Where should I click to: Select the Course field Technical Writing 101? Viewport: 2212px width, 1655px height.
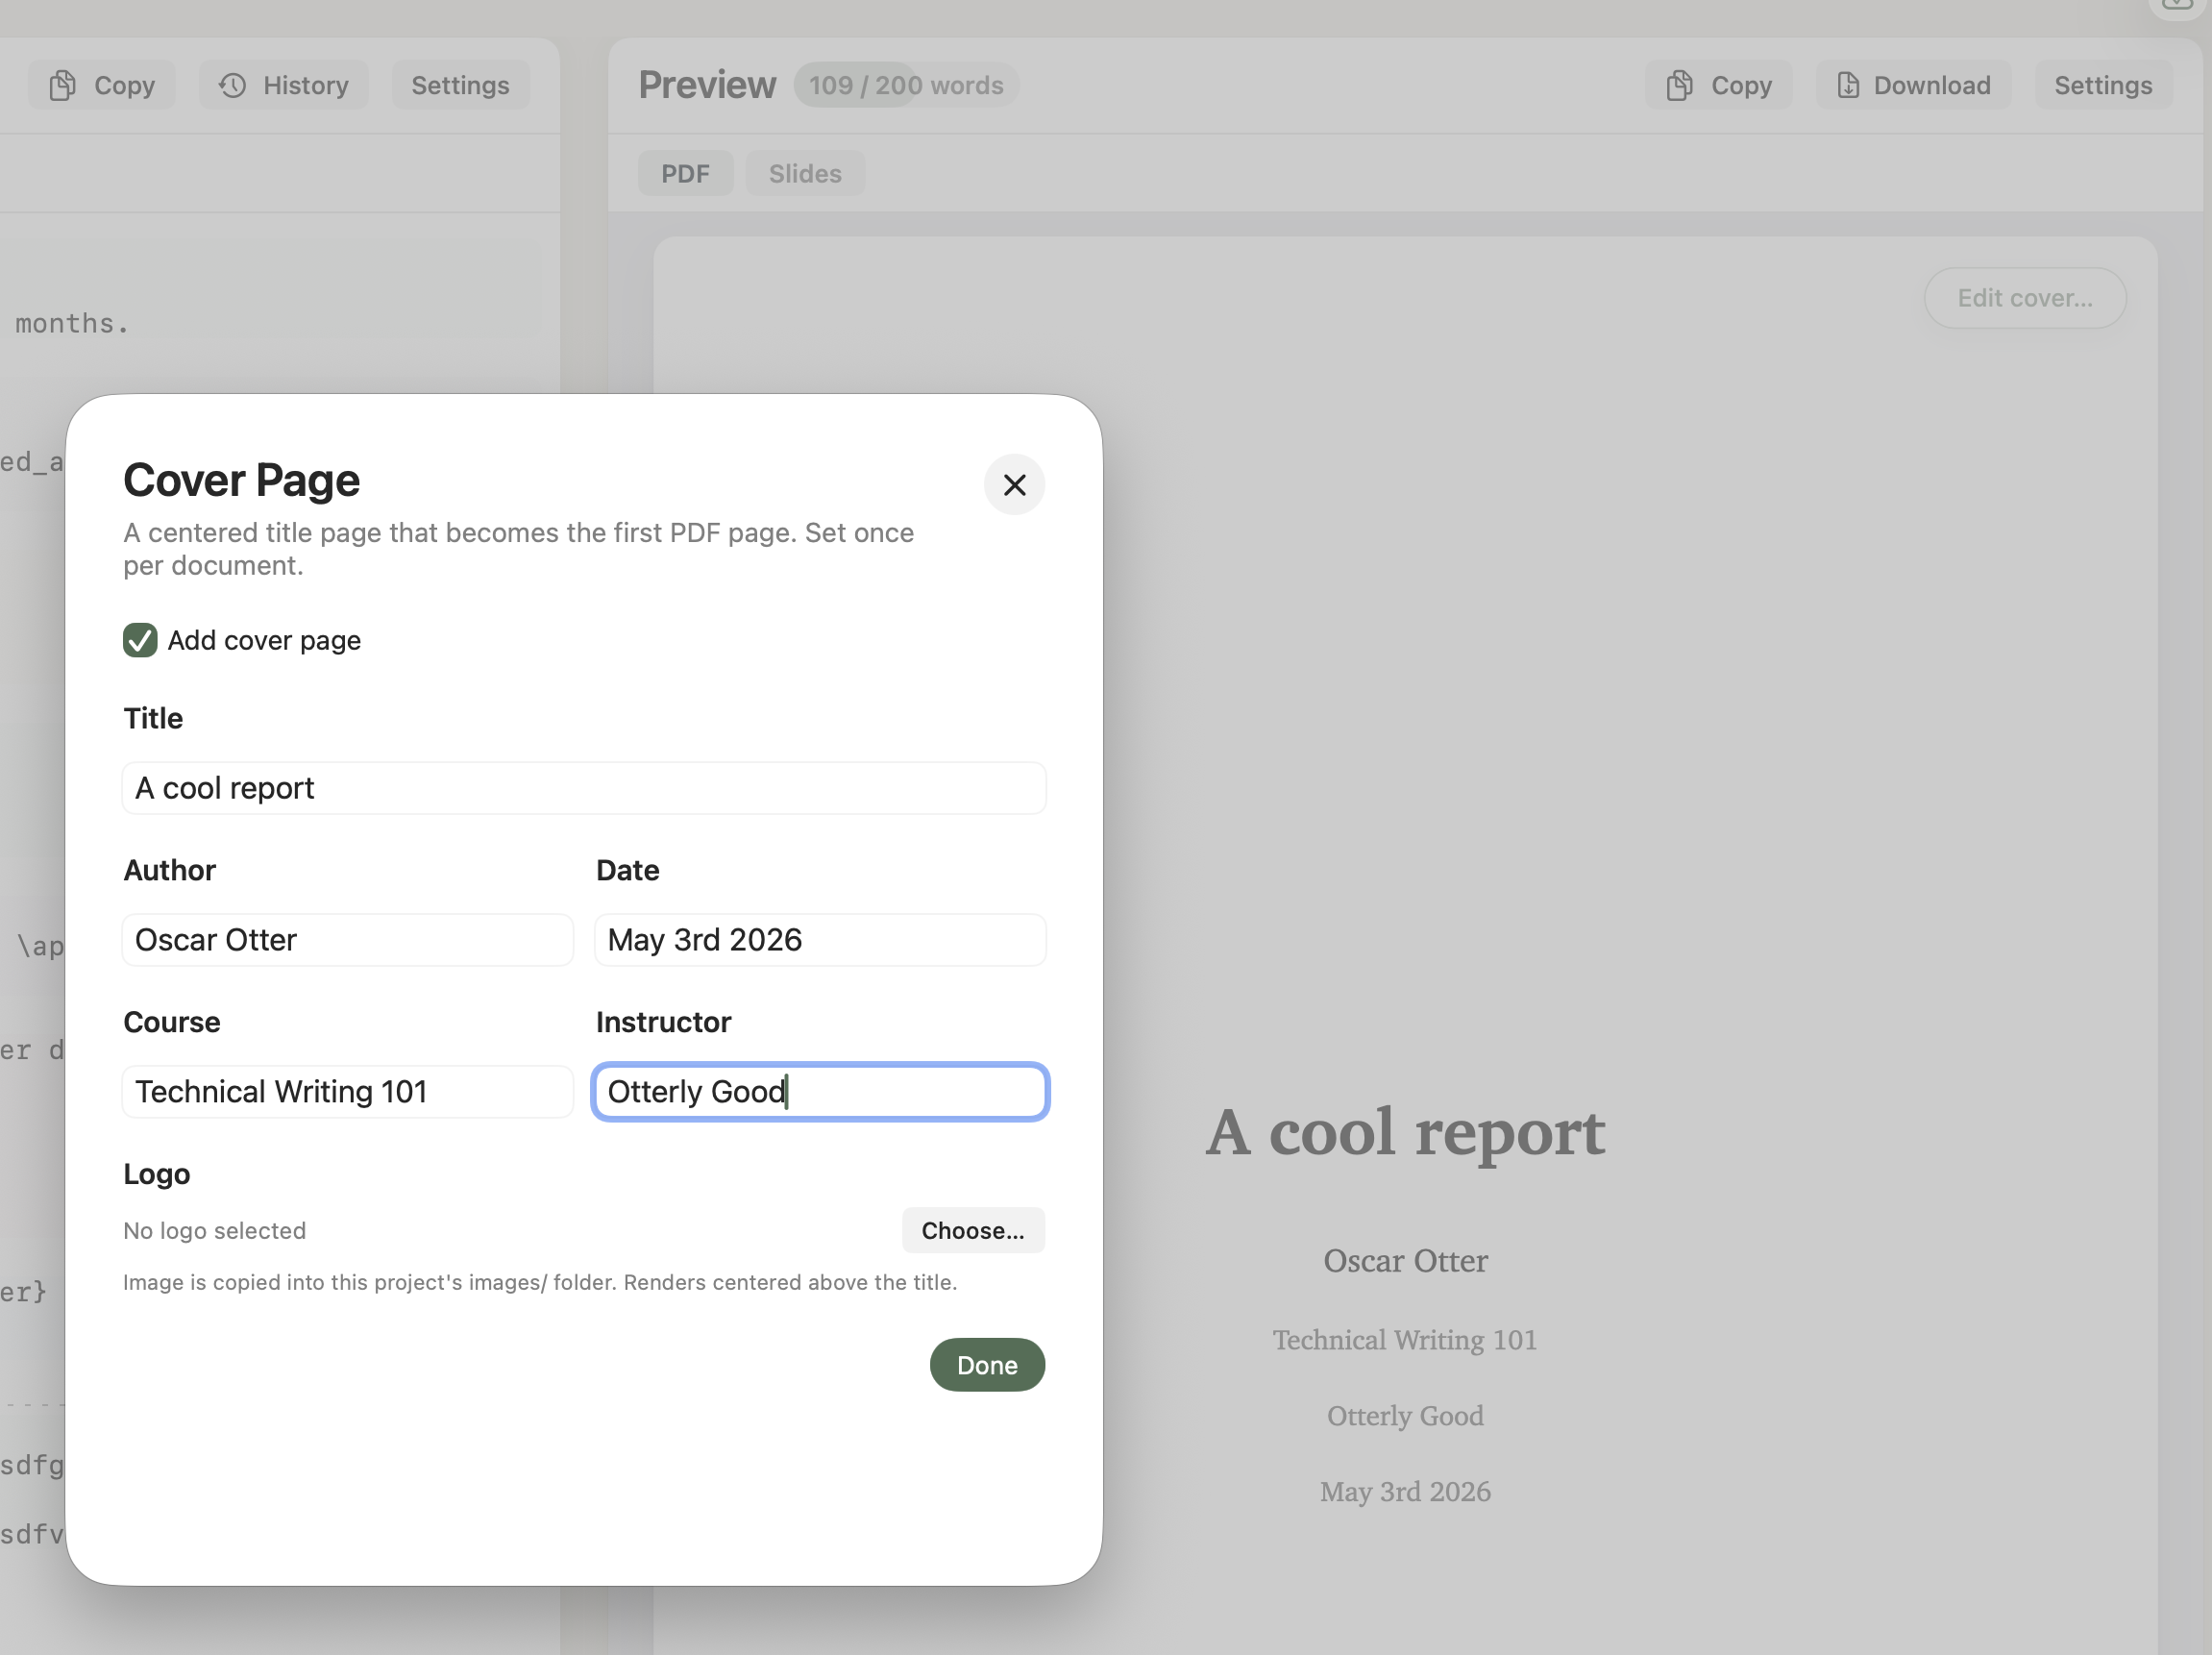coord(348,1091)
